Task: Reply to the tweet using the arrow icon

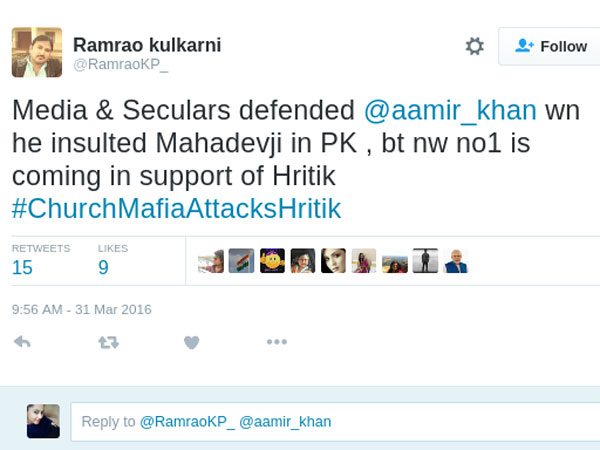Action: click(x=21, y=342)
